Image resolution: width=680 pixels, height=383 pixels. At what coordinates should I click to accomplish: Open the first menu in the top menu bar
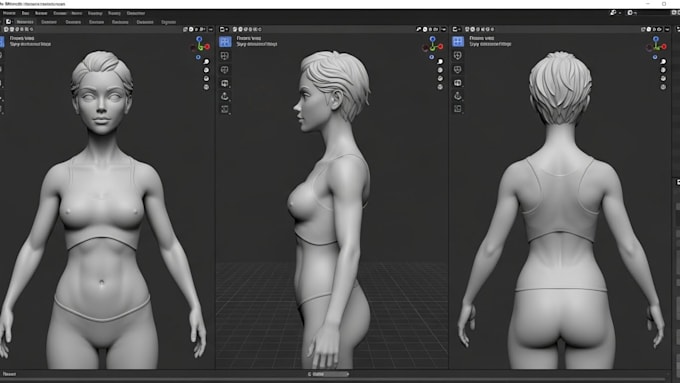tap(9, 13)
